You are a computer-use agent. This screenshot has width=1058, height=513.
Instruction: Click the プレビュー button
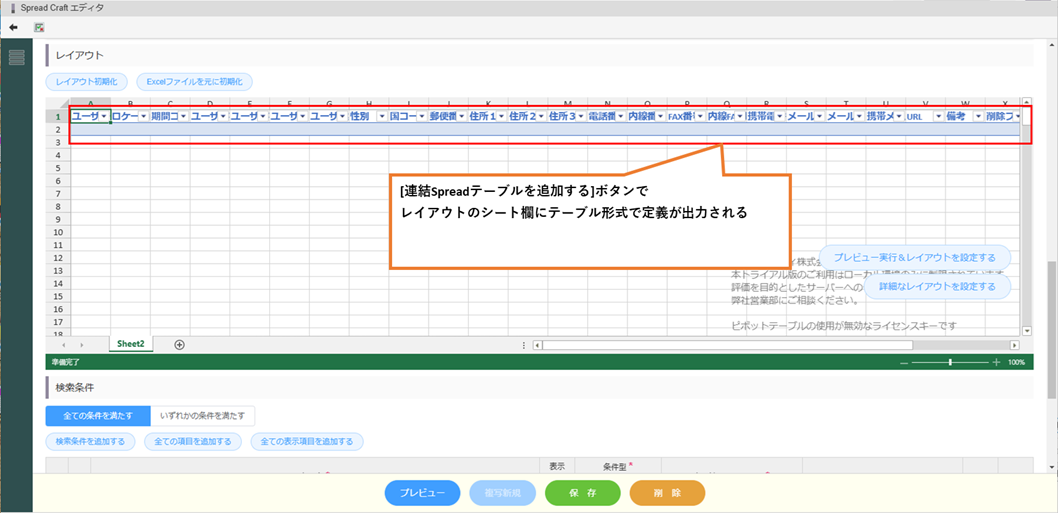click(422, 493)
